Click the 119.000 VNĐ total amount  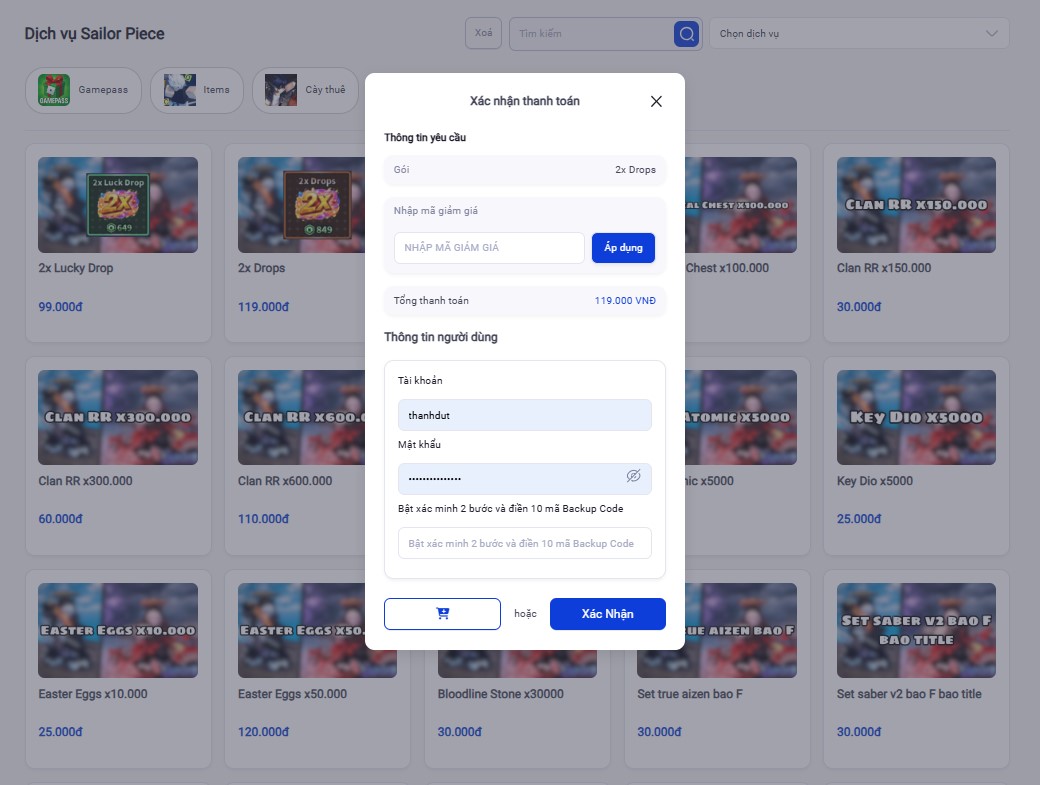point(625,300)
